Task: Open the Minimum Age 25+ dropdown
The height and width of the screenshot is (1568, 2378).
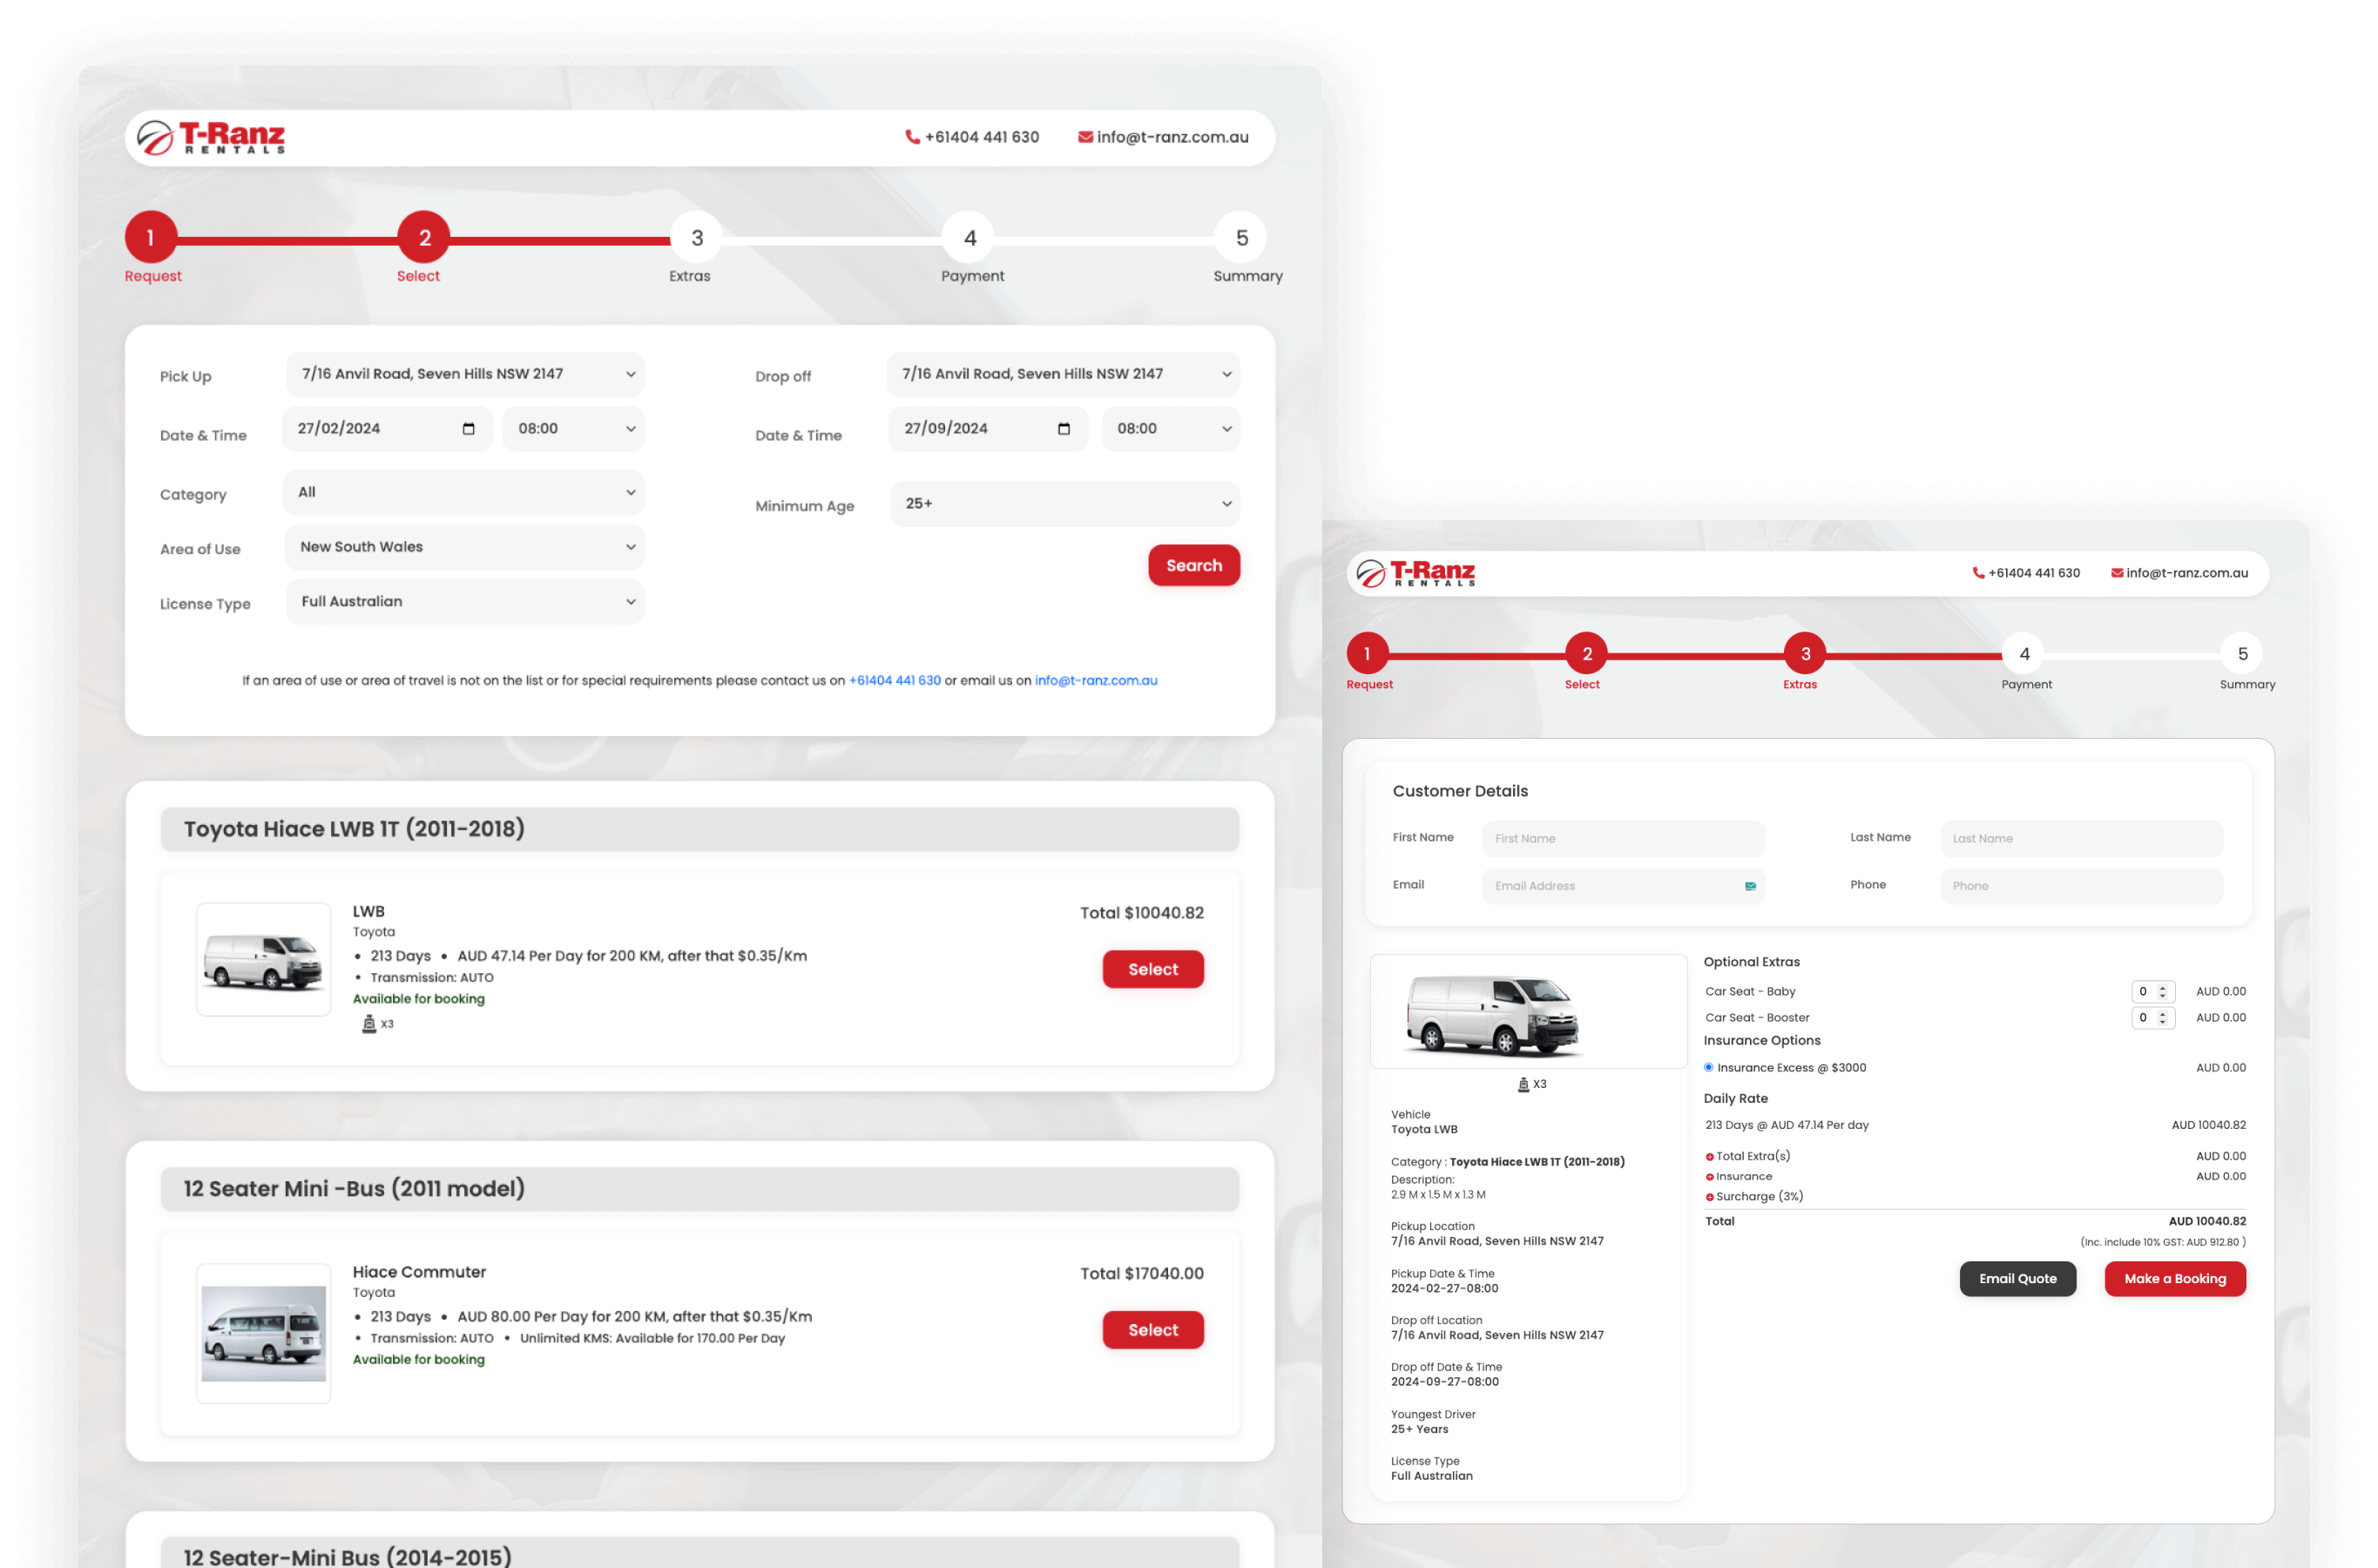Action: 1065,504
